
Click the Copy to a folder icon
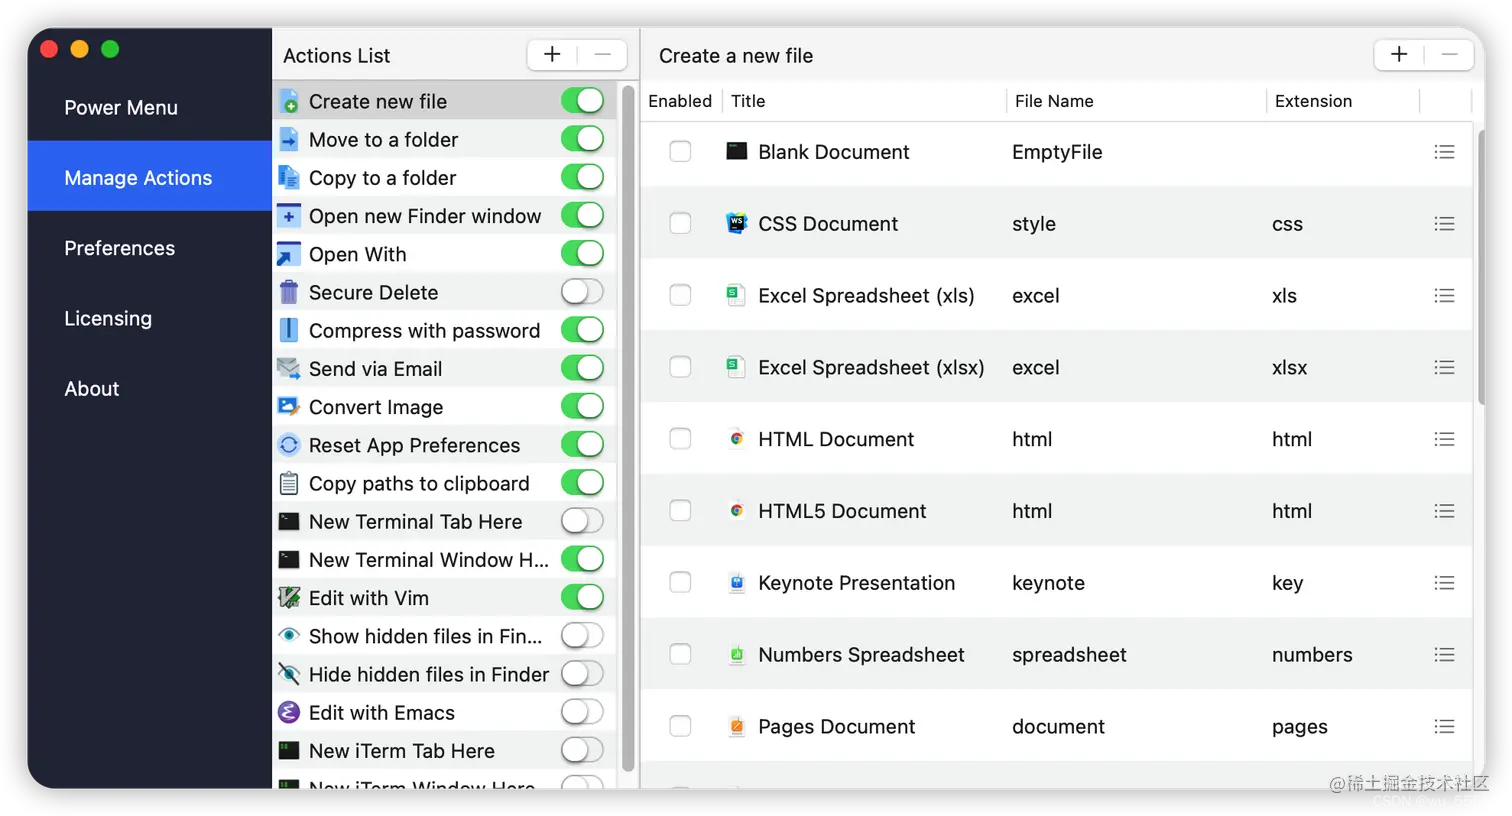289,177
